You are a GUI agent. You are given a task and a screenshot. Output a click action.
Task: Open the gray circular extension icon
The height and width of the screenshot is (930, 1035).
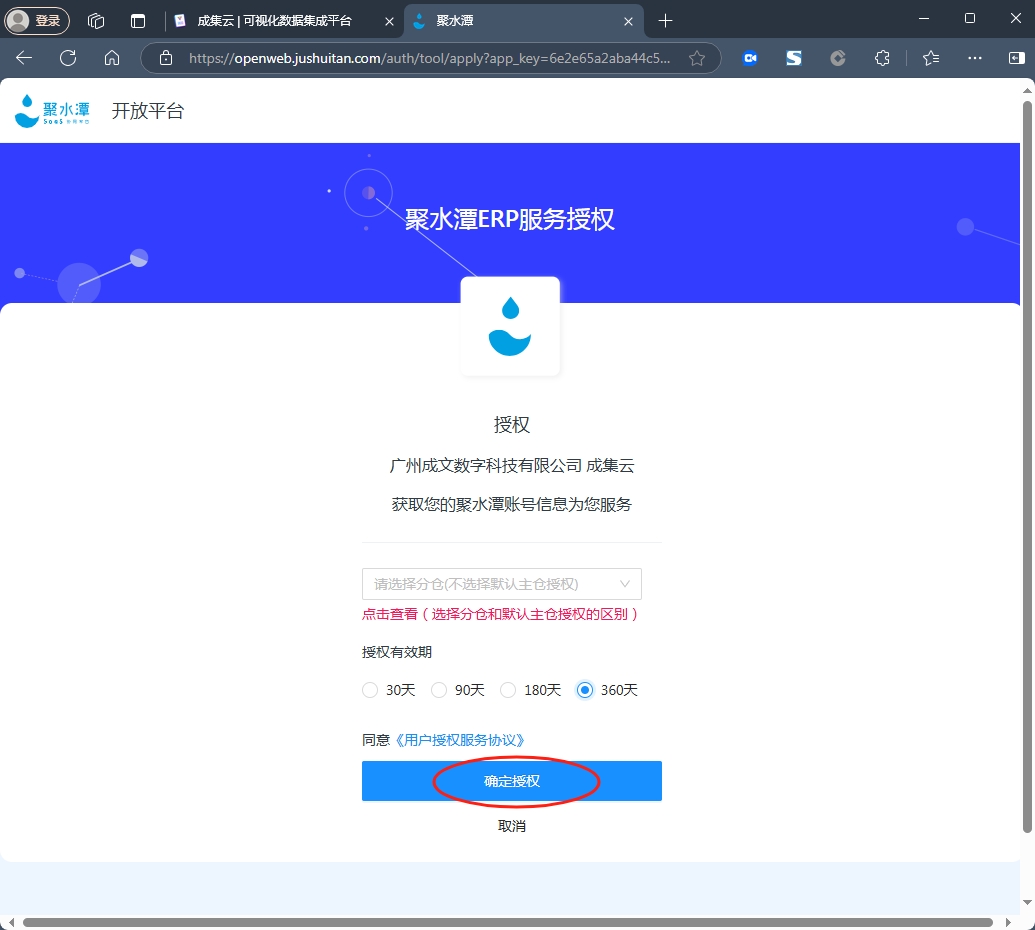click(x=838, y=58)
